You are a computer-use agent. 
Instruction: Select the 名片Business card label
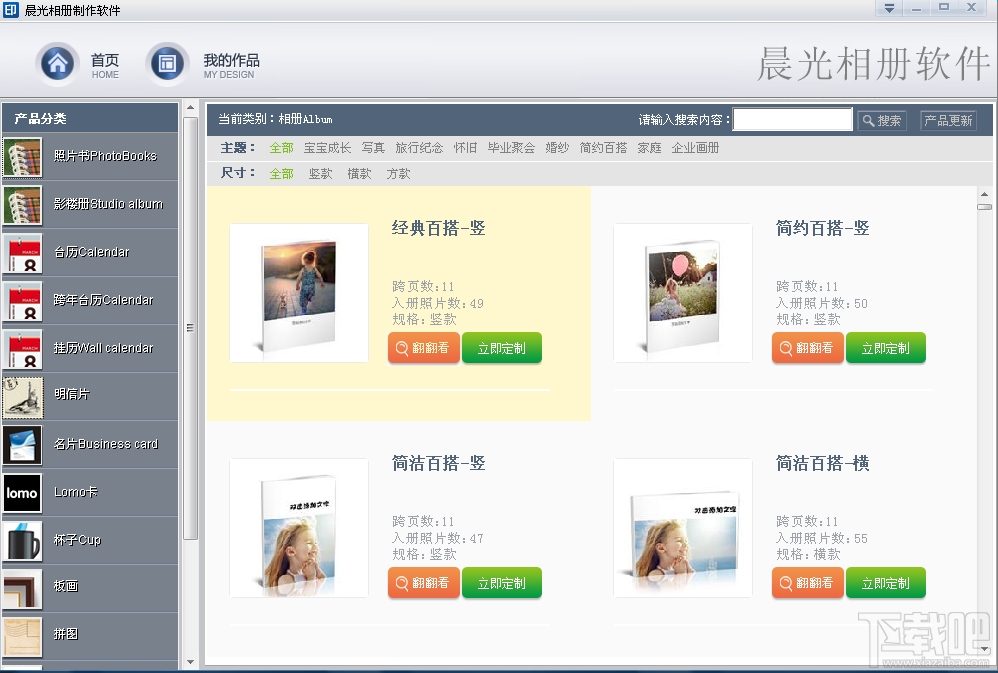[x=106, y=444]
